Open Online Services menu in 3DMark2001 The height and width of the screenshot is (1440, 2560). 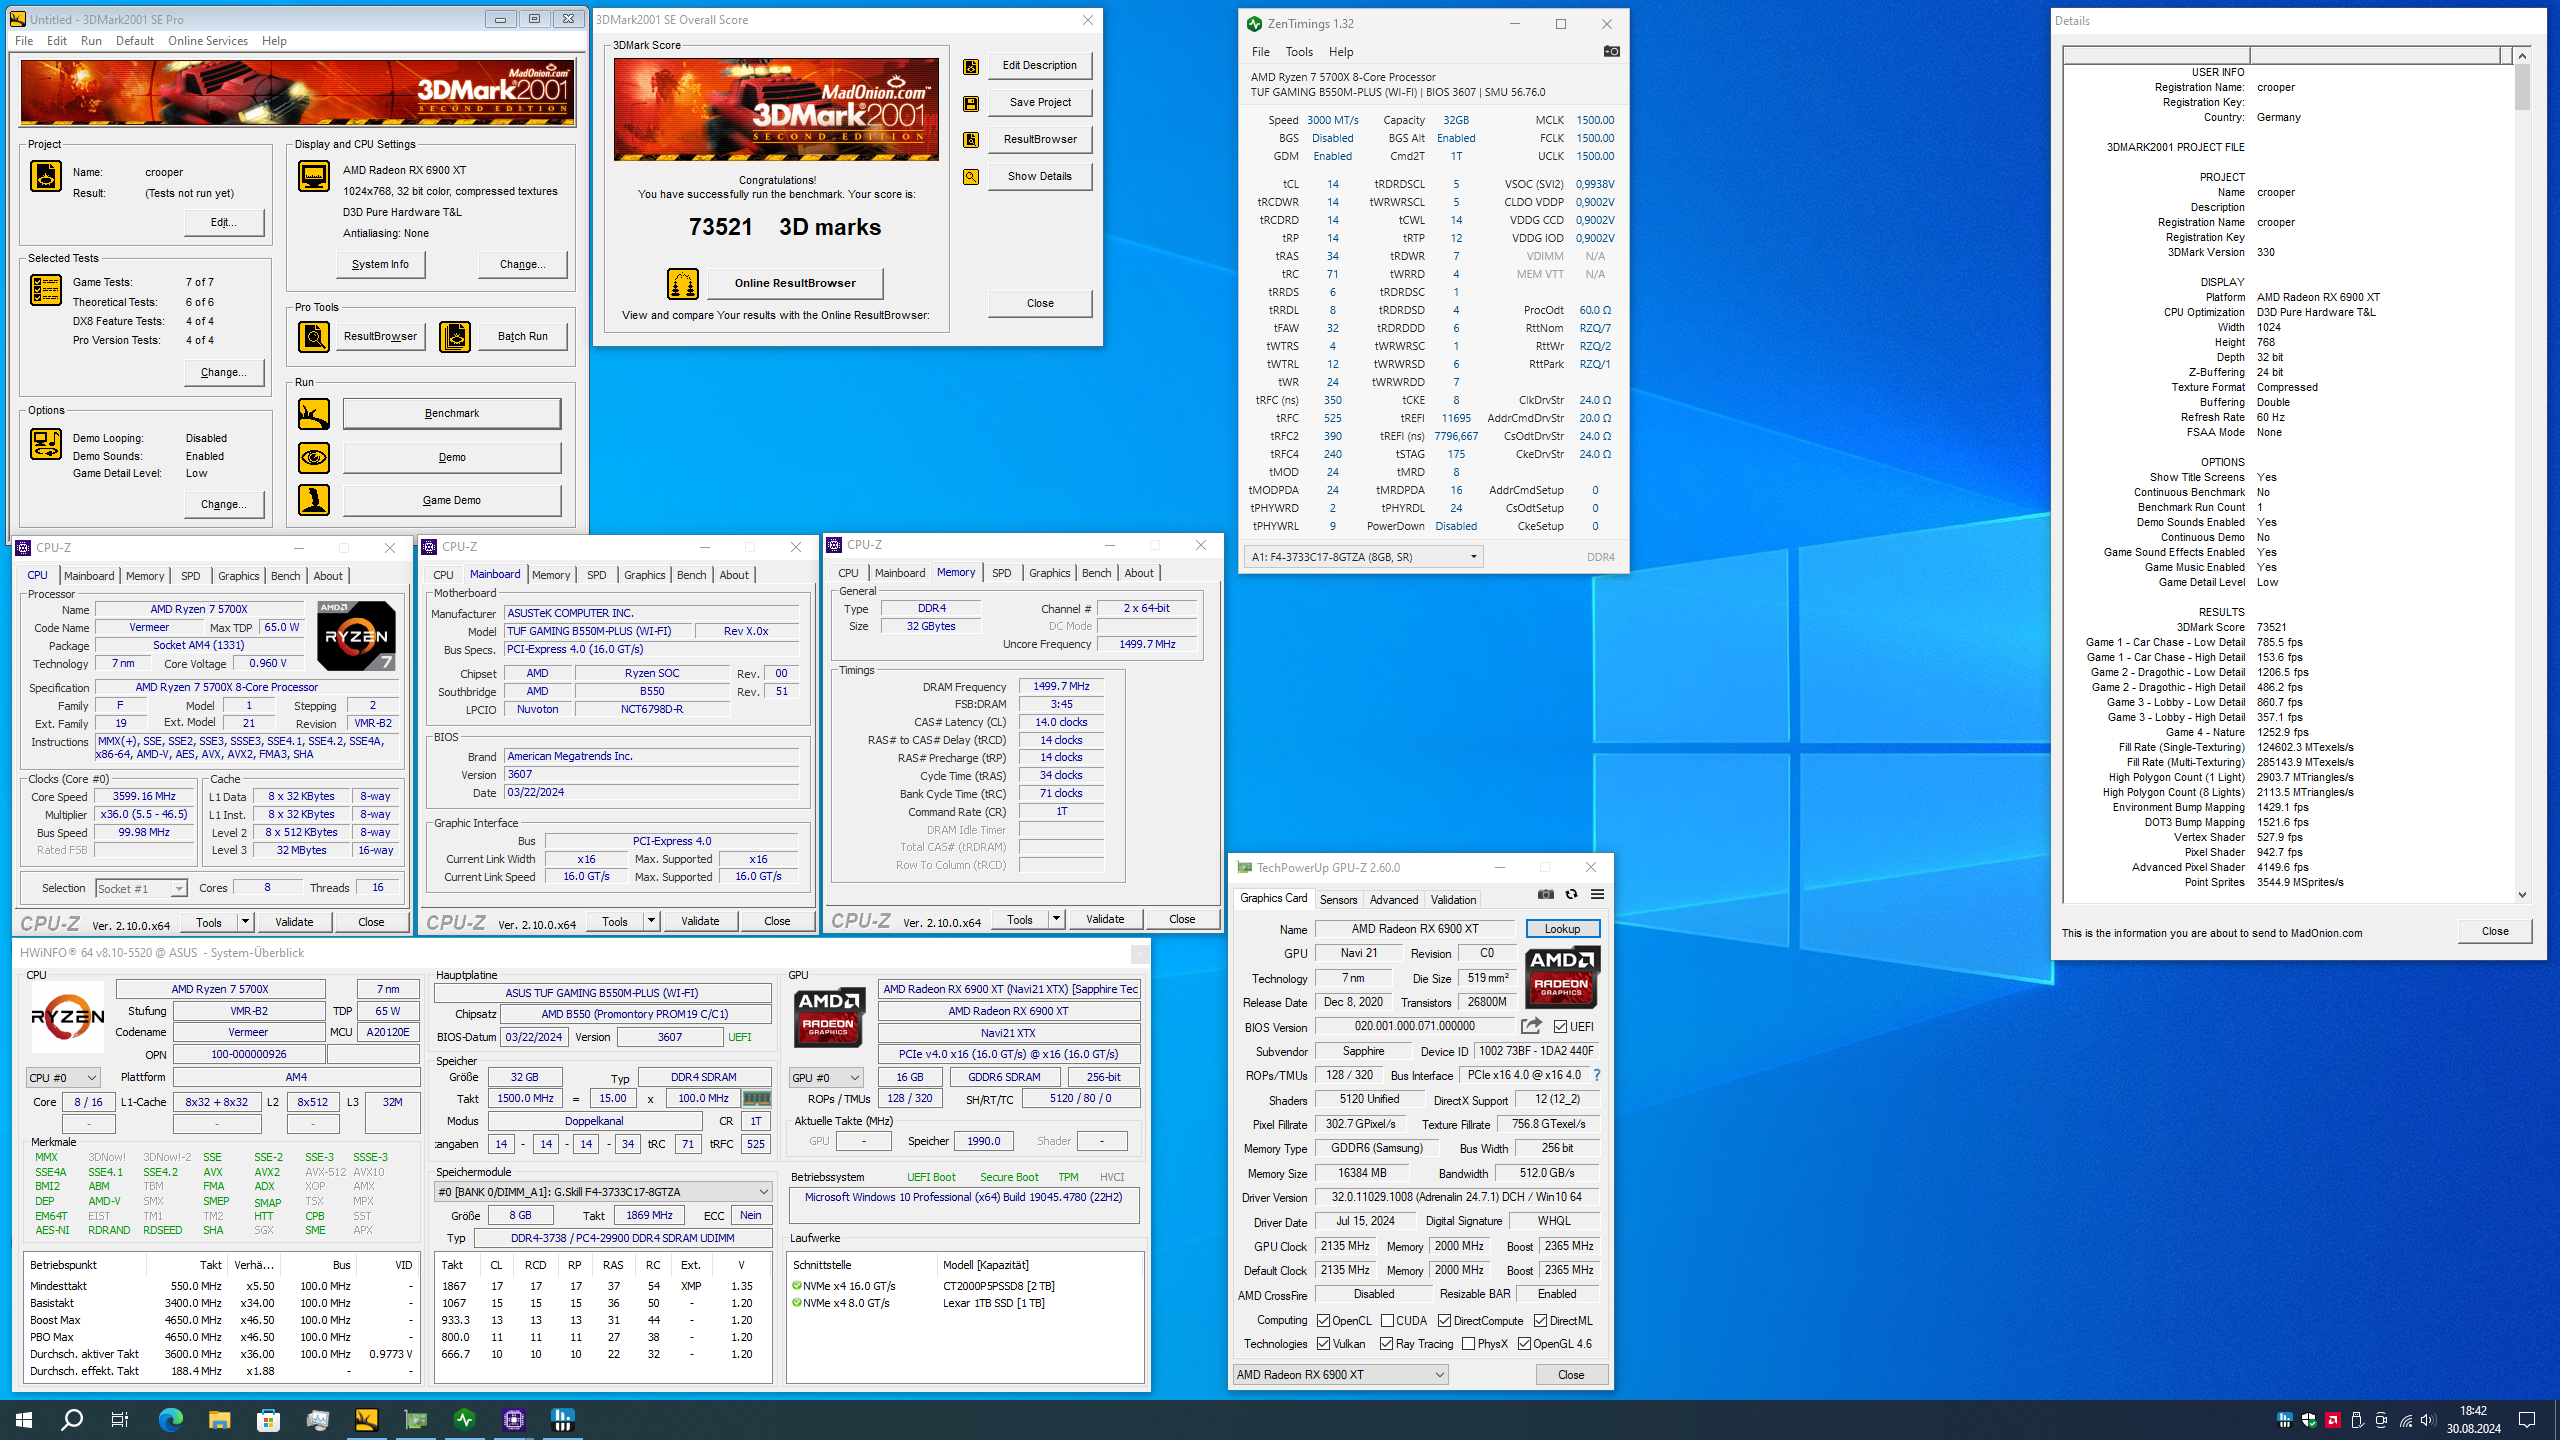tap(208, 41)
